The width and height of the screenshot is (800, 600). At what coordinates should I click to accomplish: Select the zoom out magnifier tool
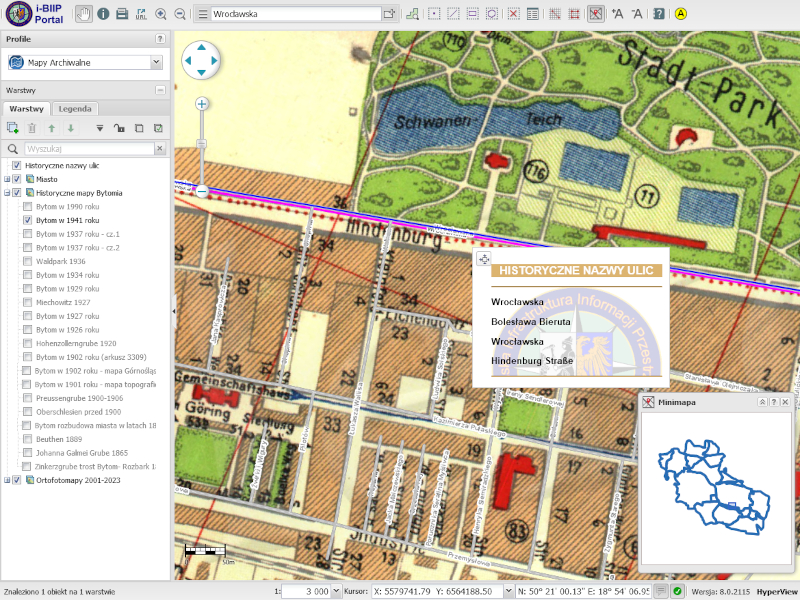[x=180, y=14]
